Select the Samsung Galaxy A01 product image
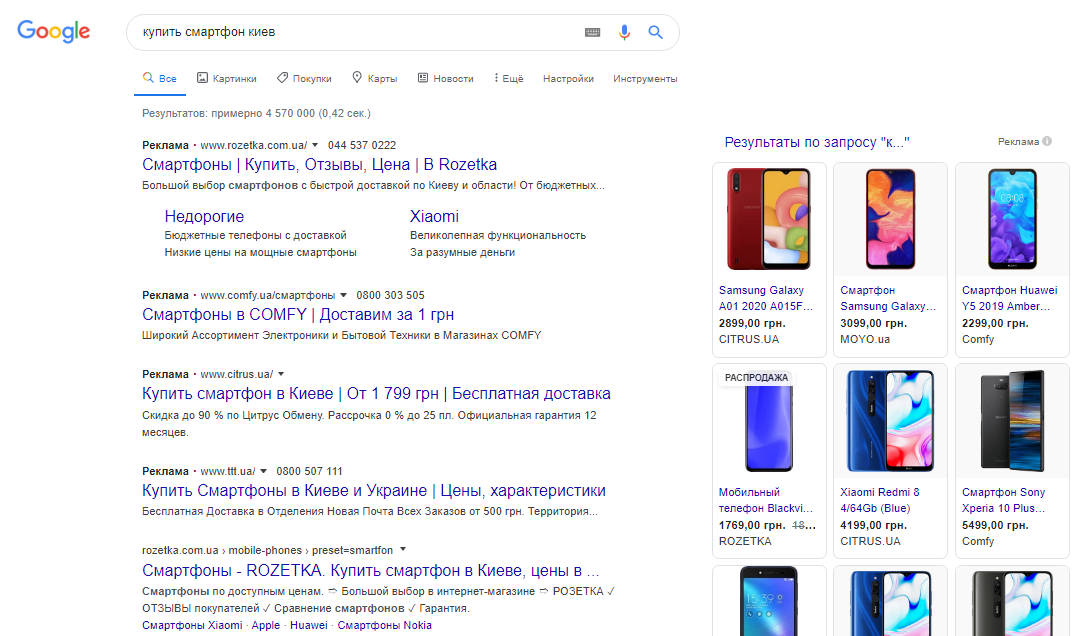Viewport: 1078px width, 636px height. 769,220
